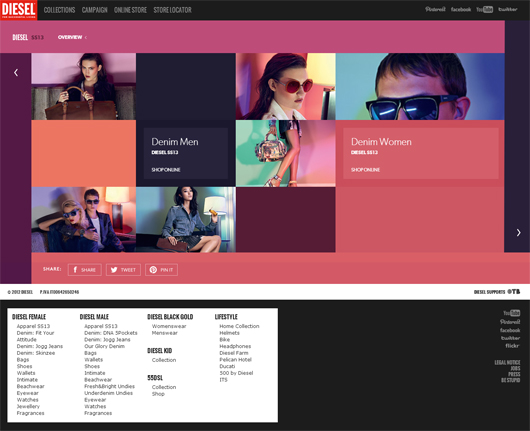Click Shop Online under Denim Men
This screenshot has width=530, height=431.
click(x=166, y=170)
